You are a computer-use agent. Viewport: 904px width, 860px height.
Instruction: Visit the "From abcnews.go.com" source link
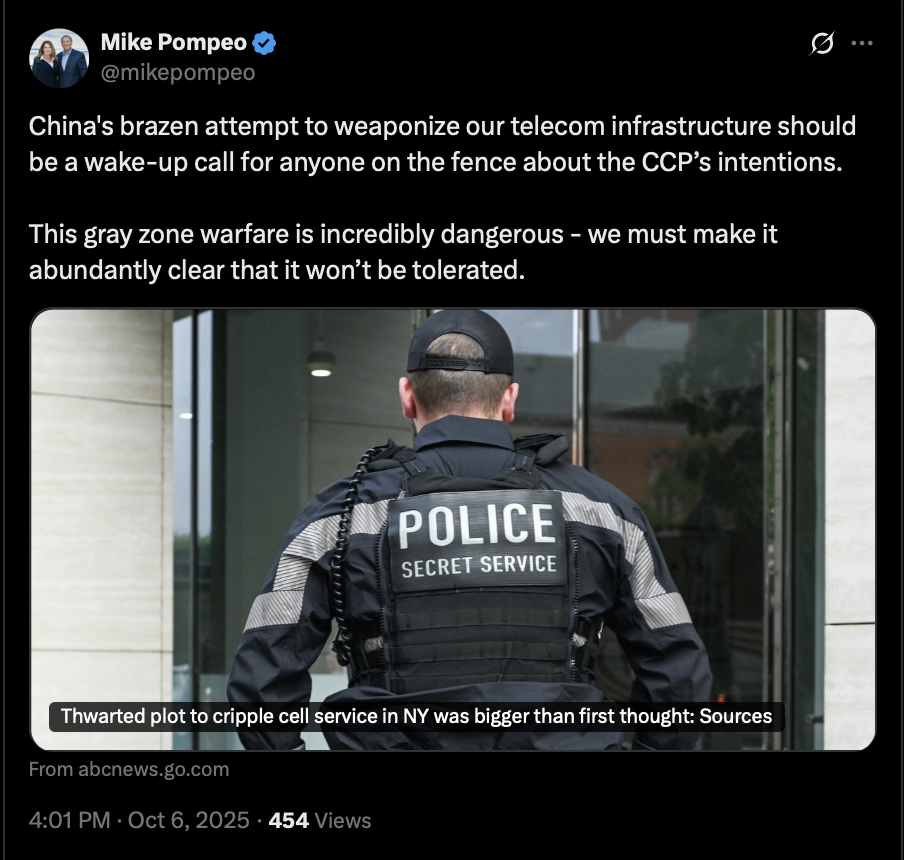click(129, 769)
